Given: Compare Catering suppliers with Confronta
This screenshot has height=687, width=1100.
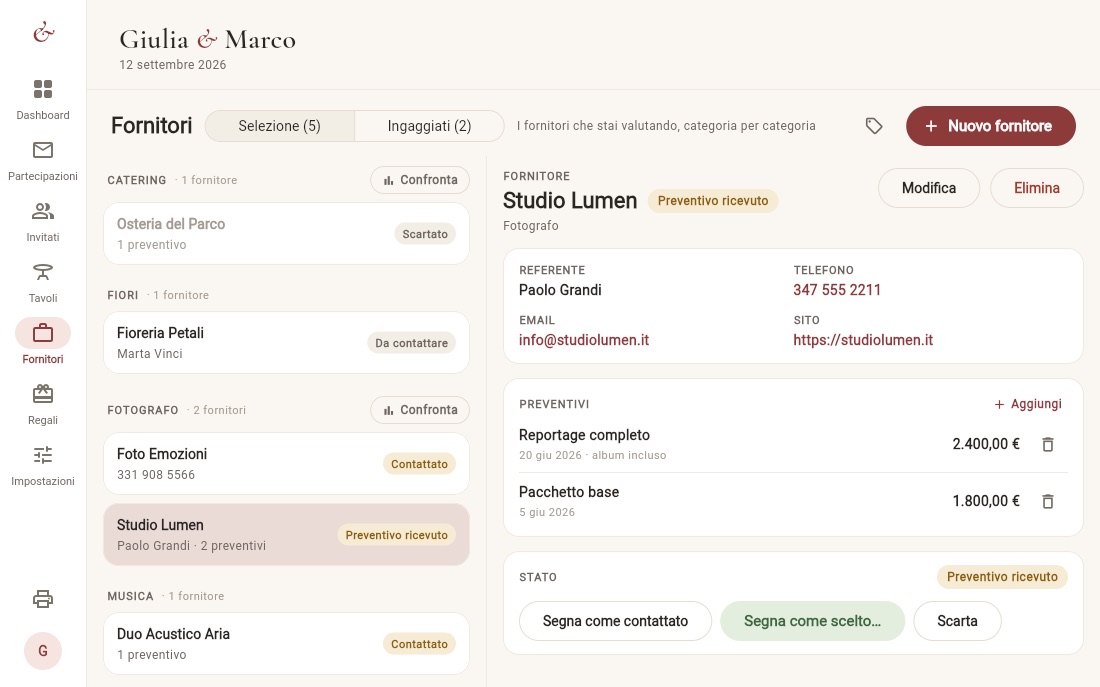Looking at the screenshot, I should point(420,180).
